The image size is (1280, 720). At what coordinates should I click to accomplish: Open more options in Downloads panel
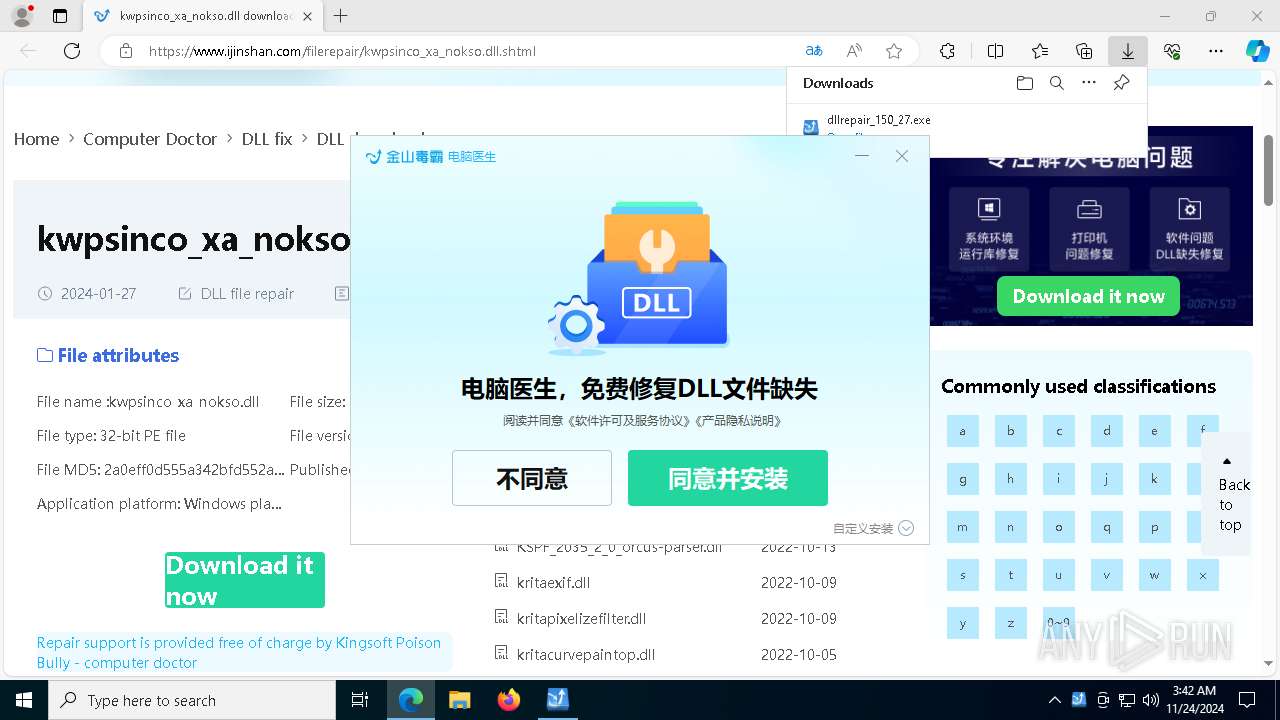click(x=1089, y=83)
